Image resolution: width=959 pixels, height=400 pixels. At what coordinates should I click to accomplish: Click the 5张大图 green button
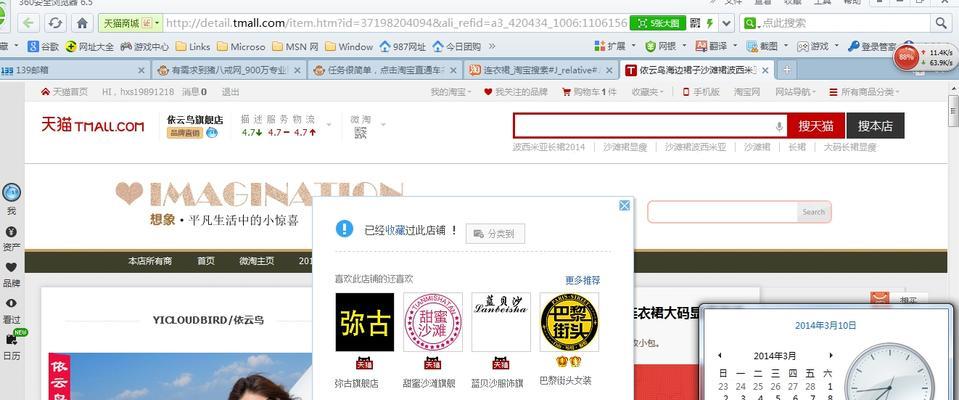pos(658,23)
